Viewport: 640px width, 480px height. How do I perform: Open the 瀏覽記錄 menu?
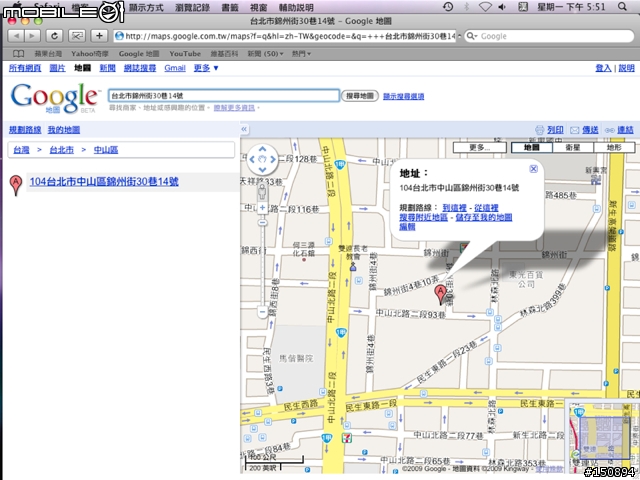coord(192,7)
